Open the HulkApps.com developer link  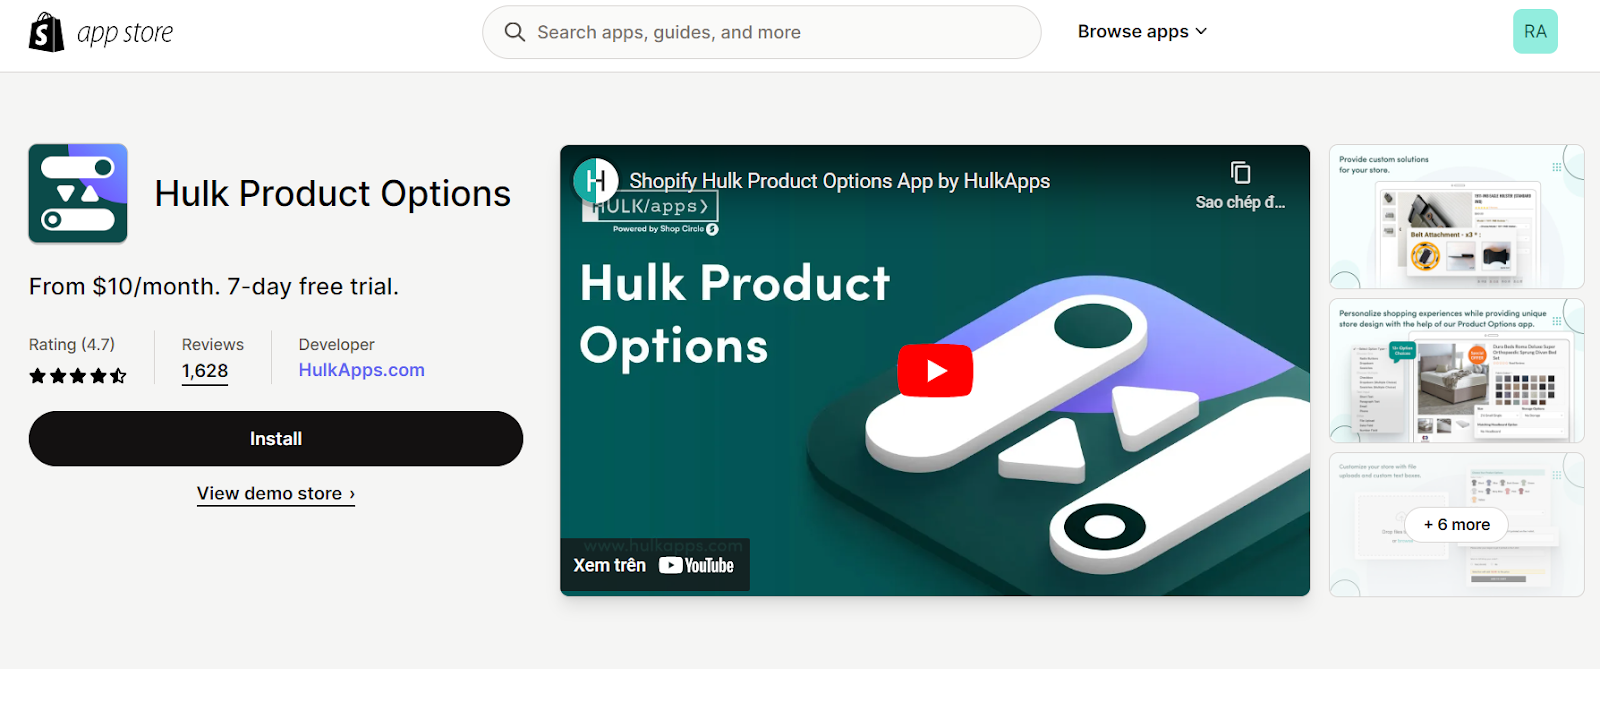point(361,370)
